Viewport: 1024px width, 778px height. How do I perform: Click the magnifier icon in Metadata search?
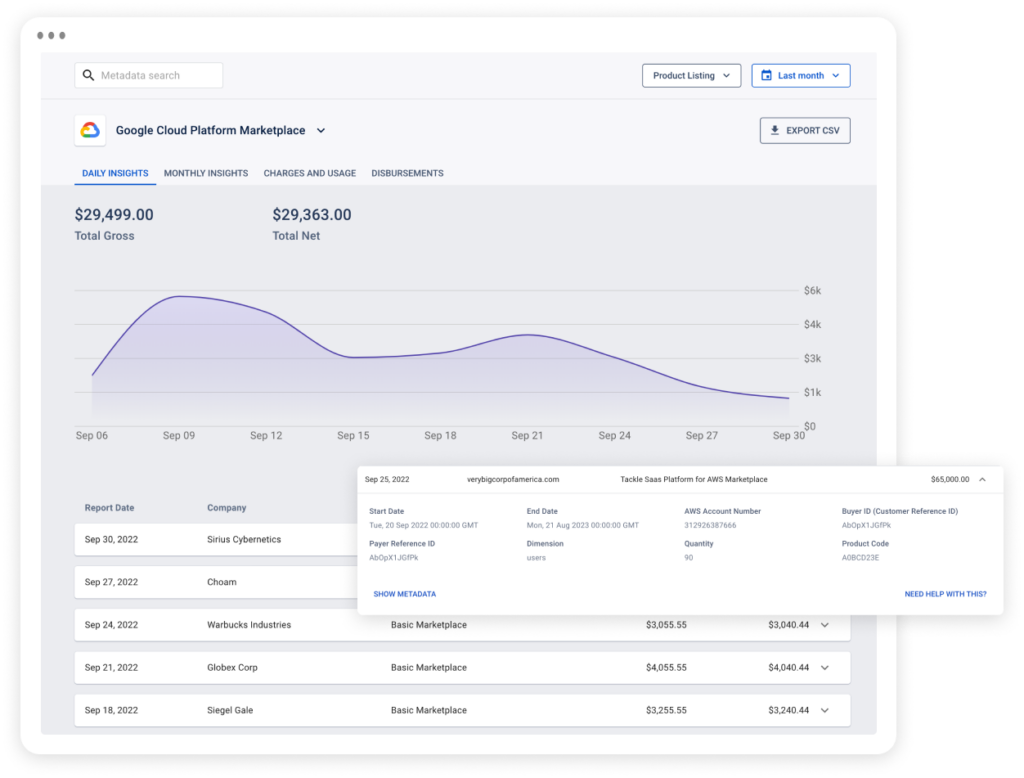88,75
